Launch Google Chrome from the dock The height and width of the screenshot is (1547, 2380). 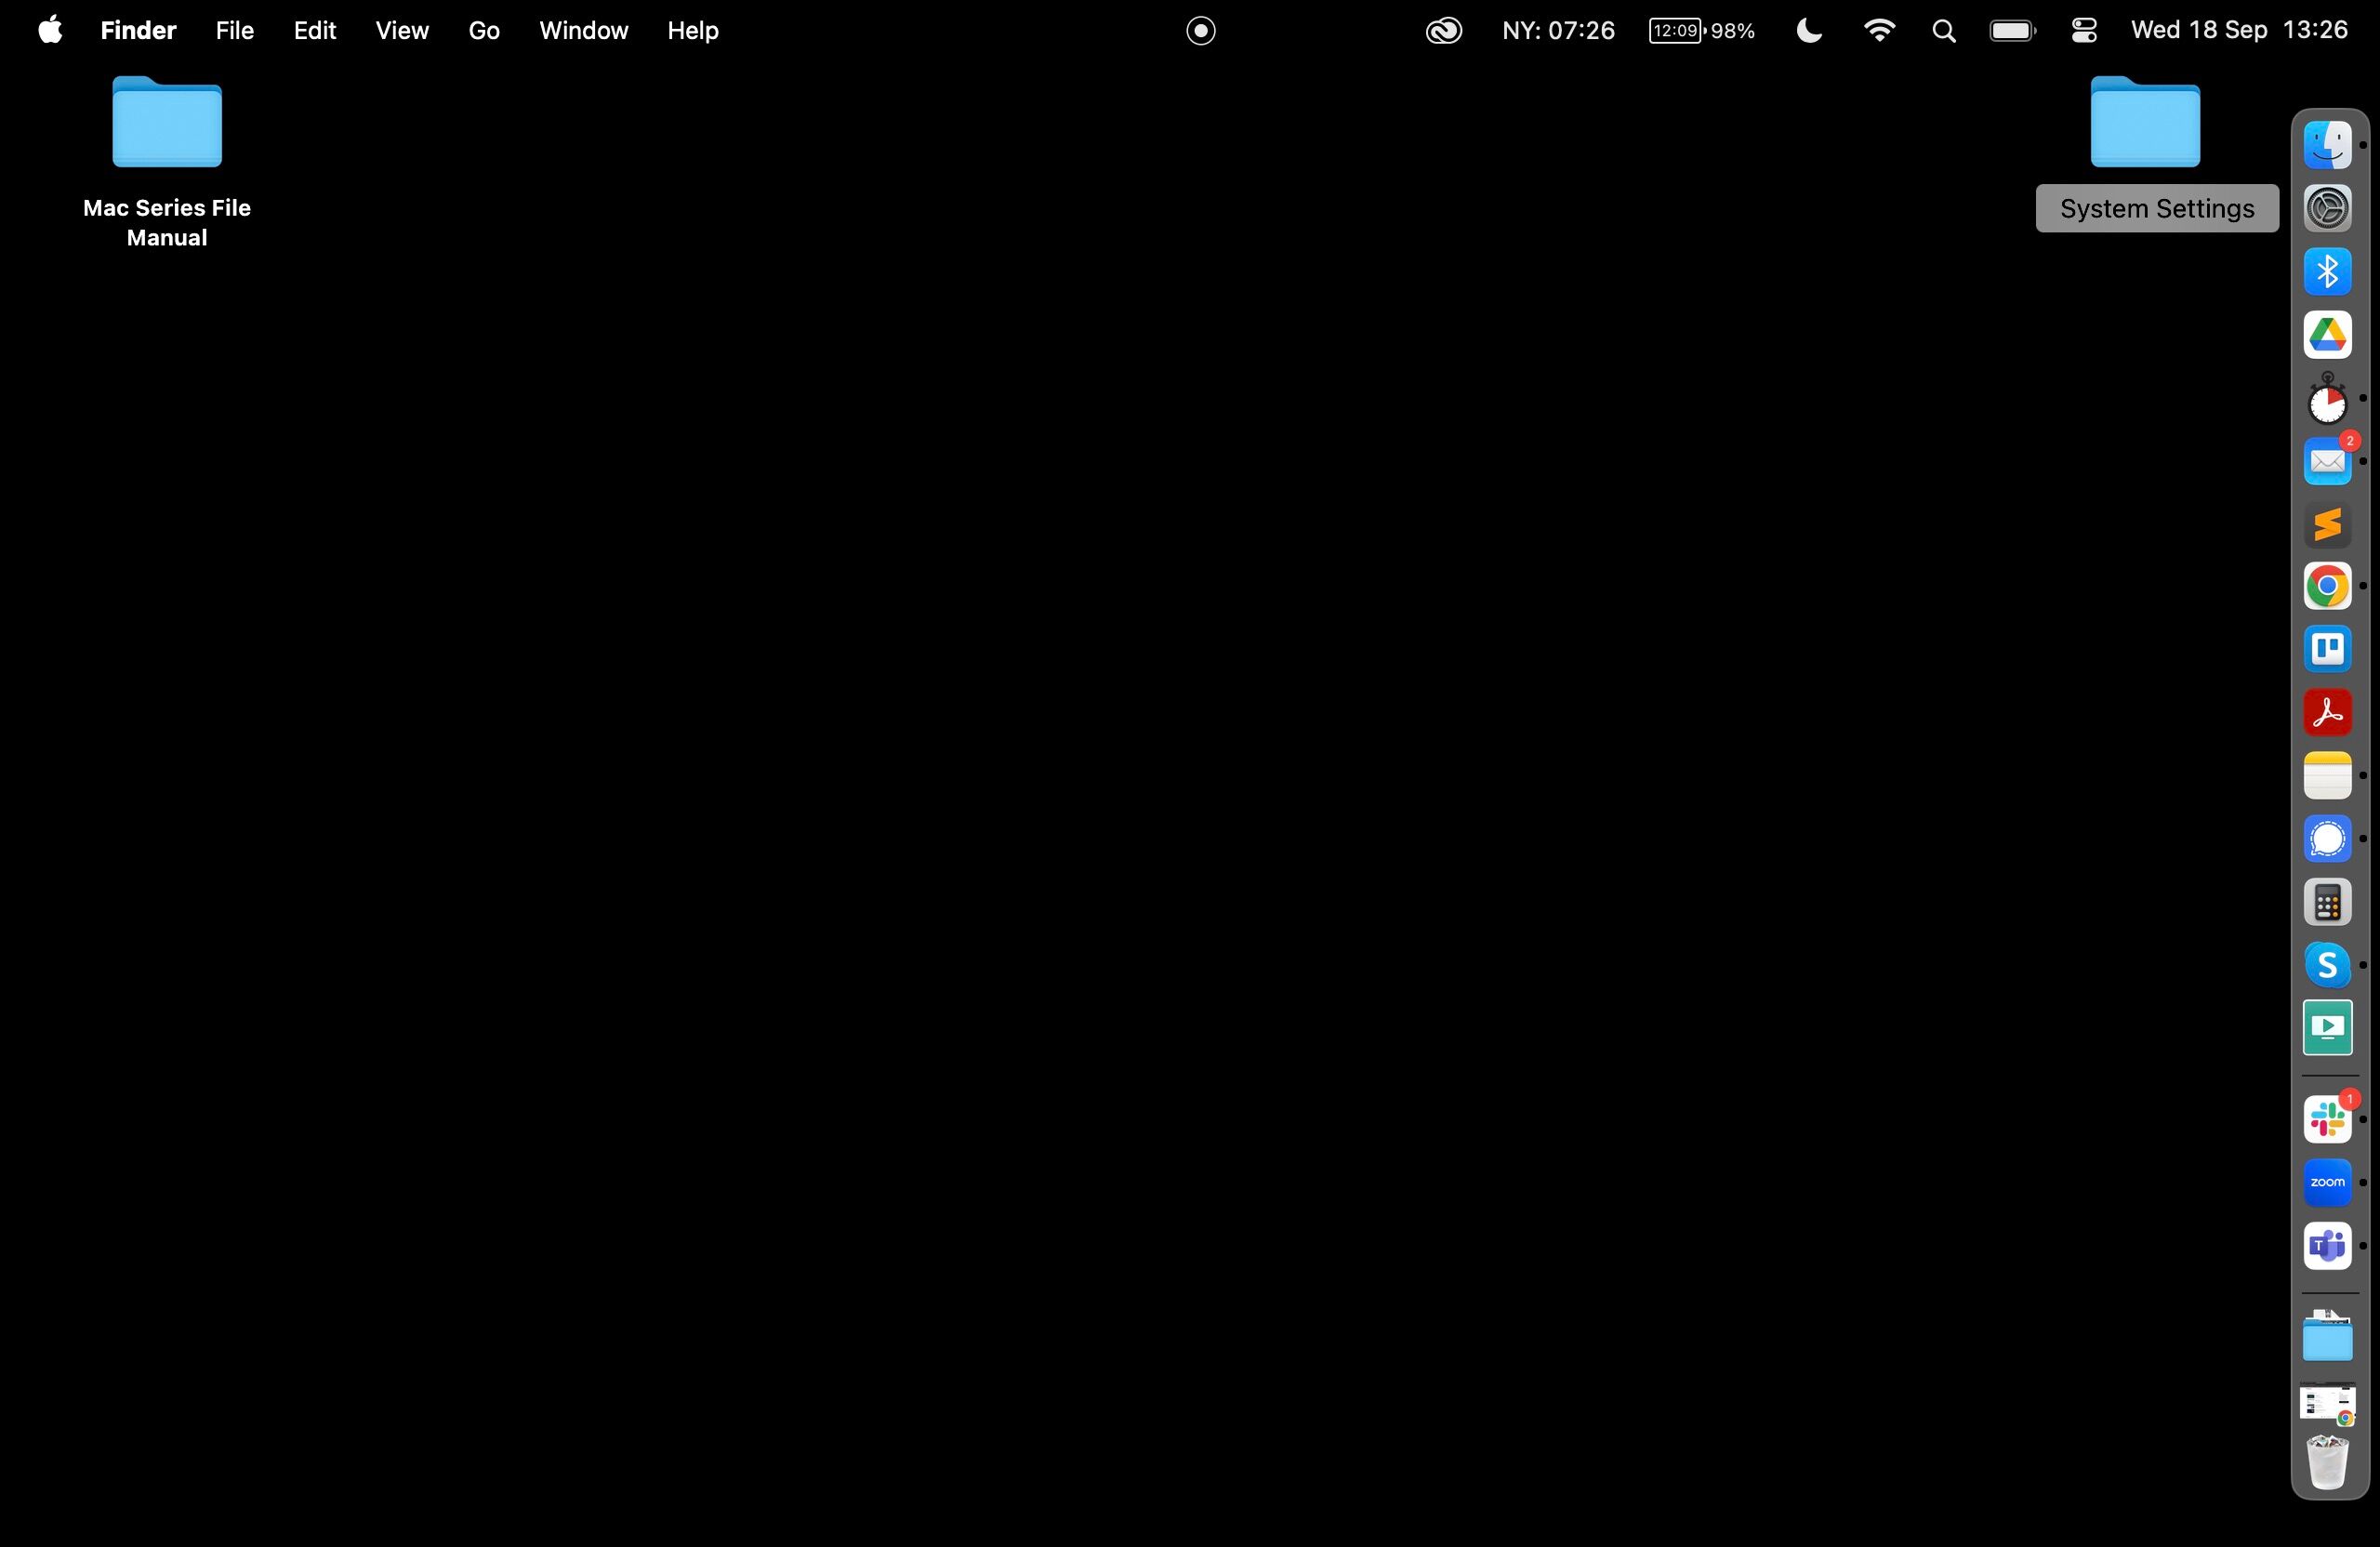(x=2327, y=586)
